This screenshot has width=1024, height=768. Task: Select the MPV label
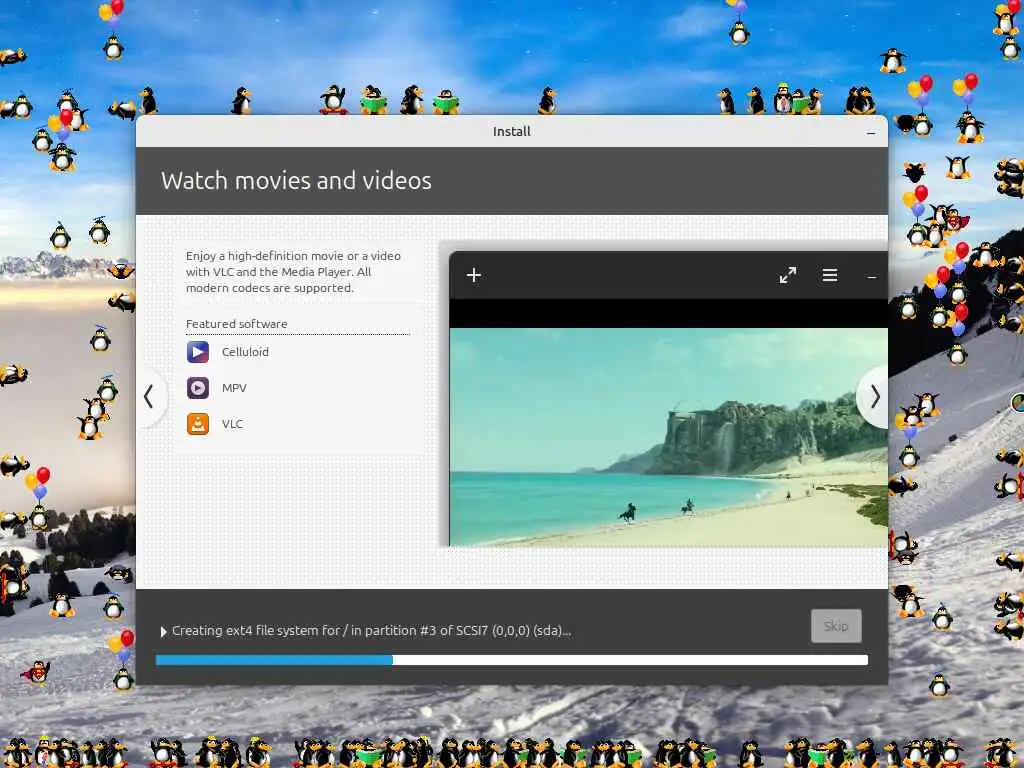click(x=234, y=388)
